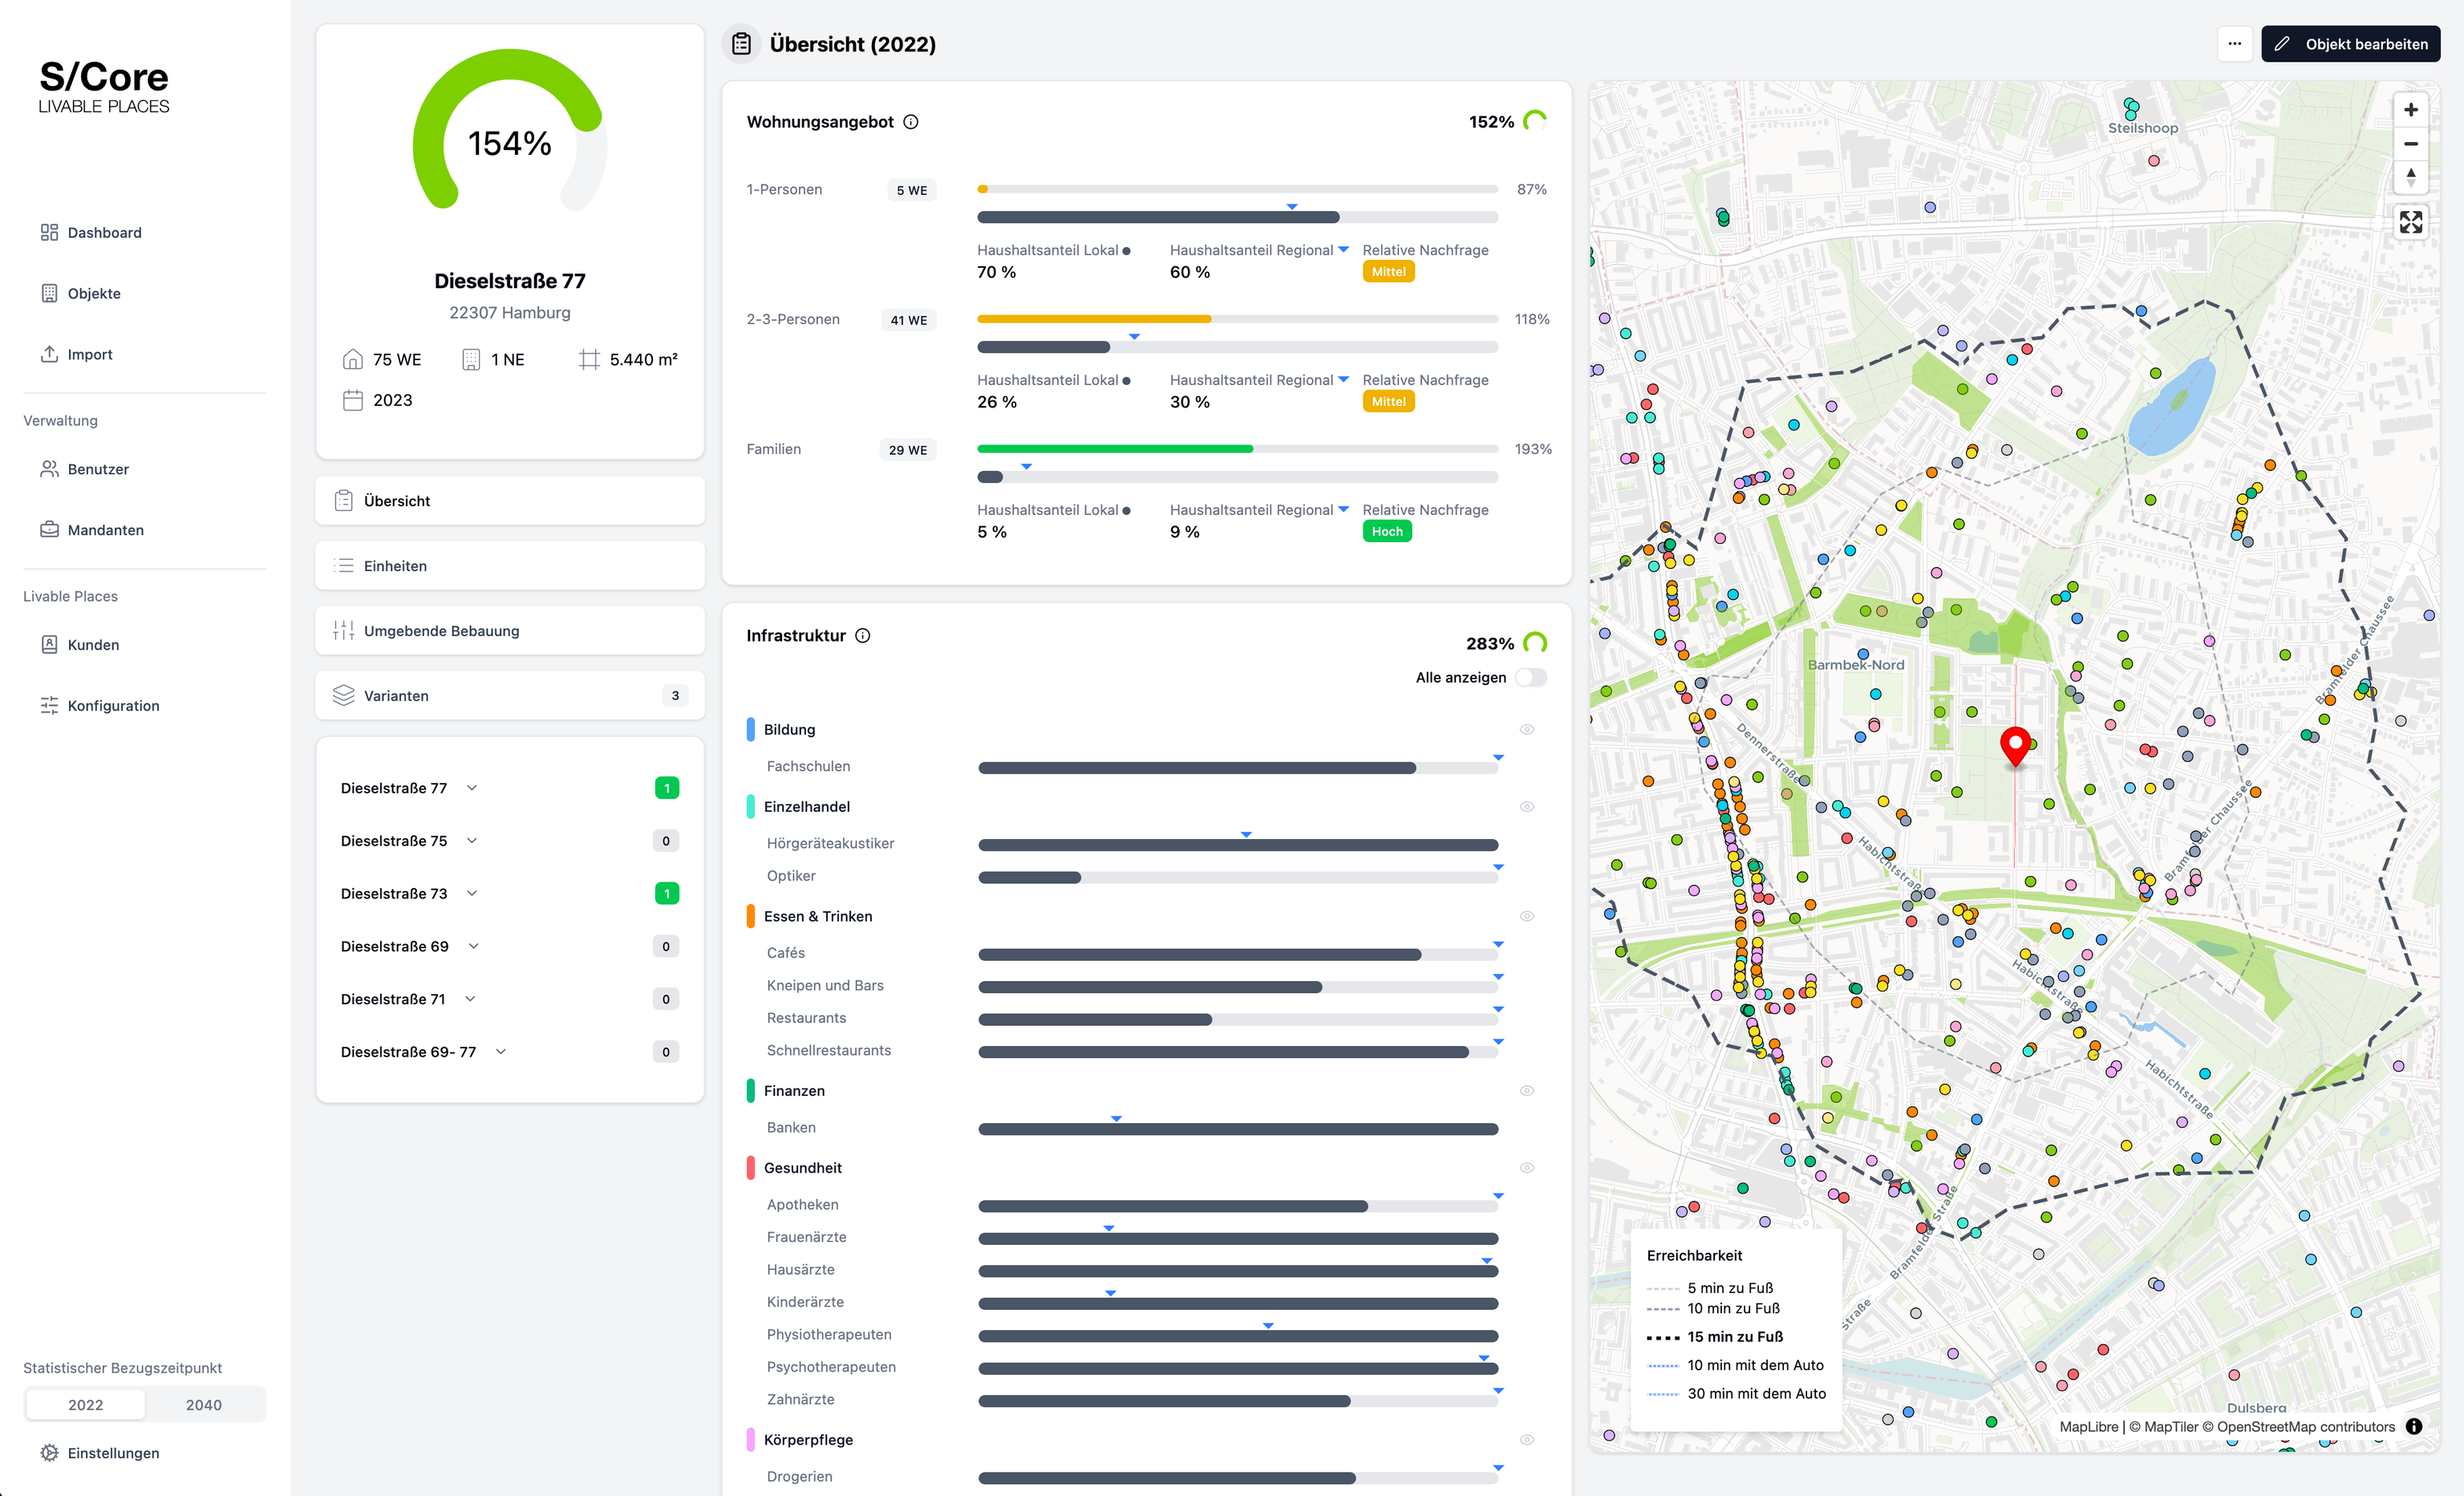Expand the Dieselstraße 75 entry chevron

point(472,841)
